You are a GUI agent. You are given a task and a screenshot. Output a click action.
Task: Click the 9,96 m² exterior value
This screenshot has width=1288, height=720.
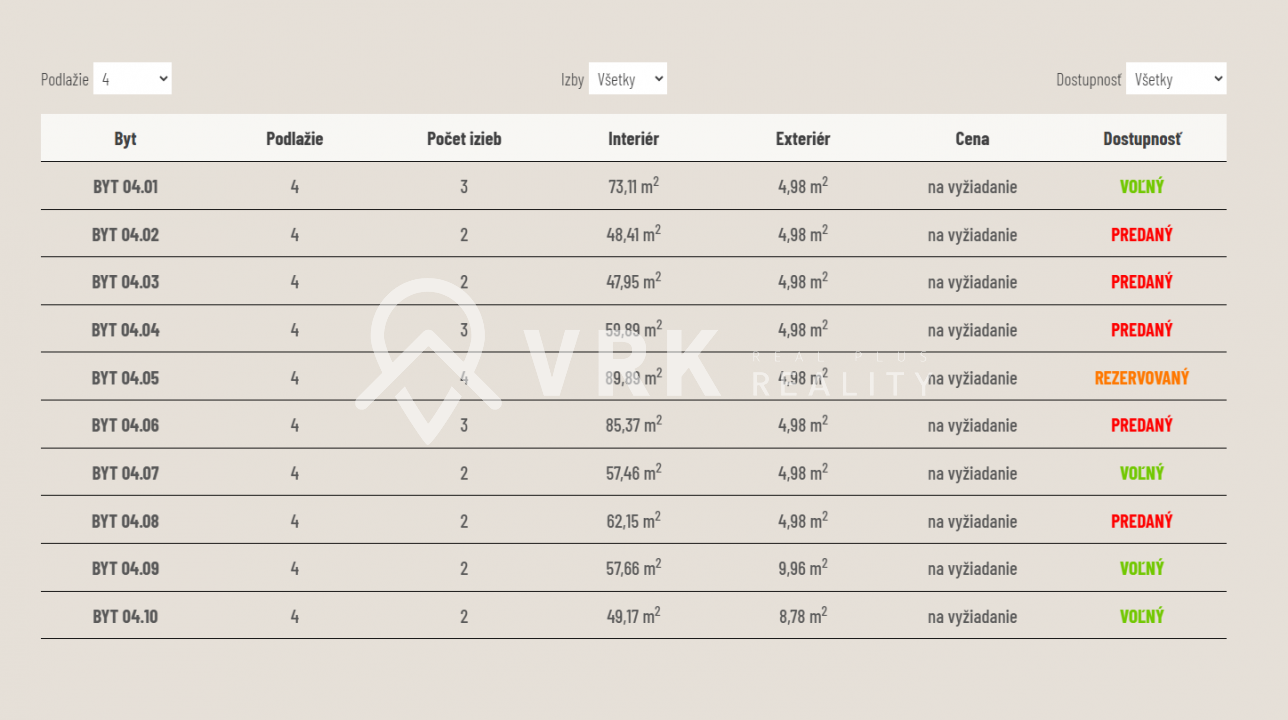(x=803, y=568)
